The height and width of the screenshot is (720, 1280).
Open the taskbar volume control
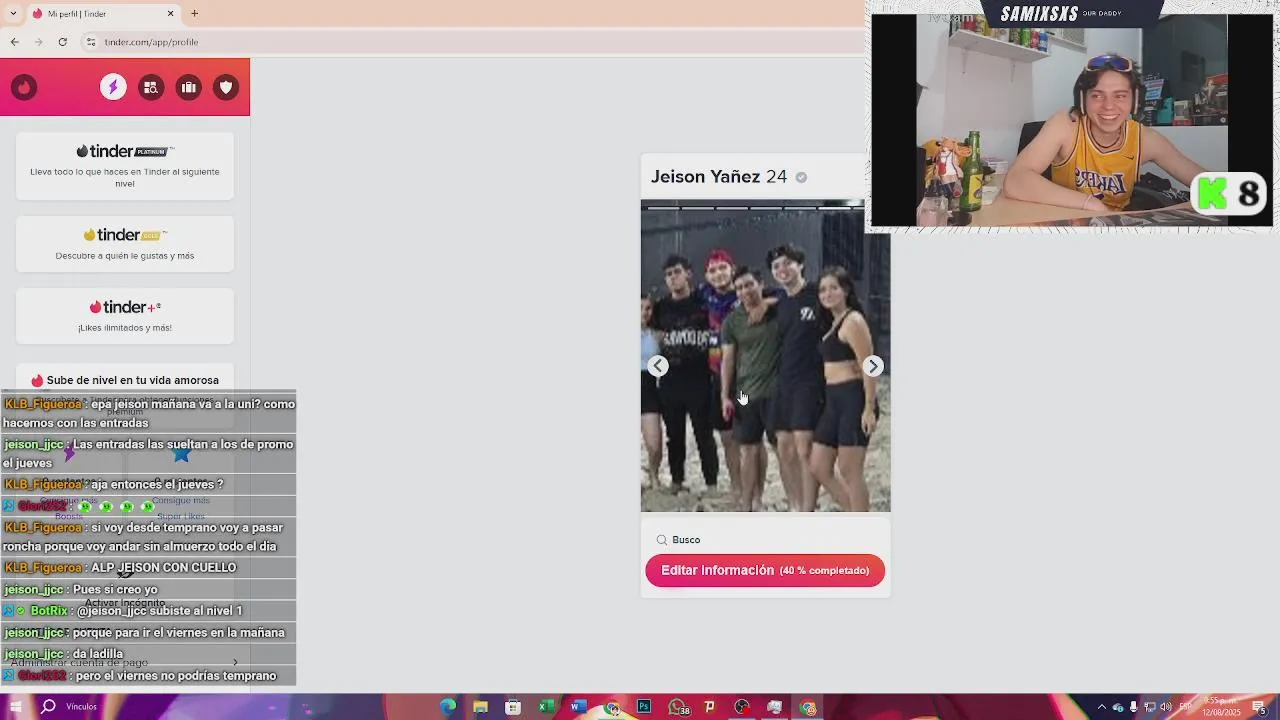point(1165,707)
